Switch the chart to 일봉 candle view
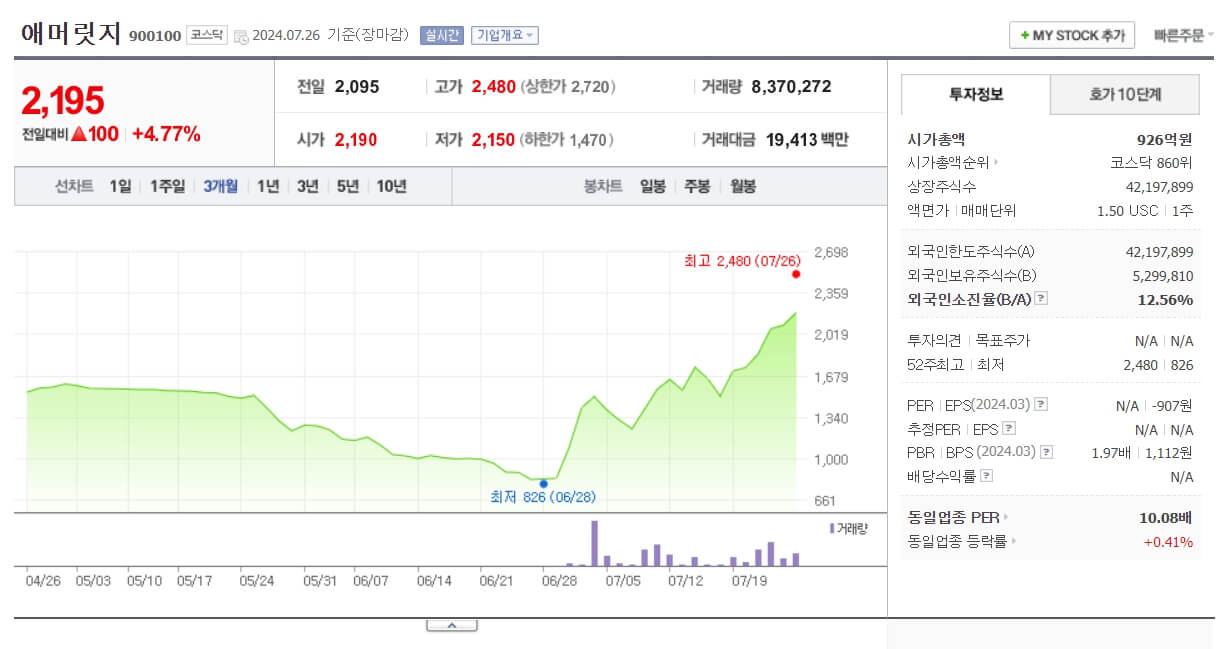Image resolution: width=1226 pixels, height=649 pixels. tap(651, 185)
